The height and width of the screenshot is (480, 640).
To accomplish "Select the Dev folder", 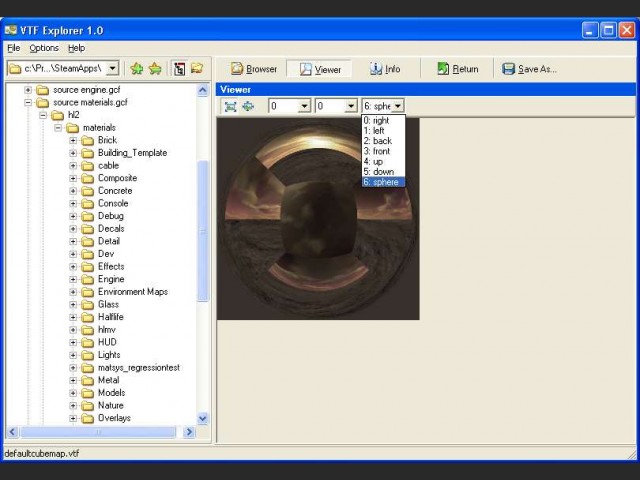I will click(x=106, y=254).
